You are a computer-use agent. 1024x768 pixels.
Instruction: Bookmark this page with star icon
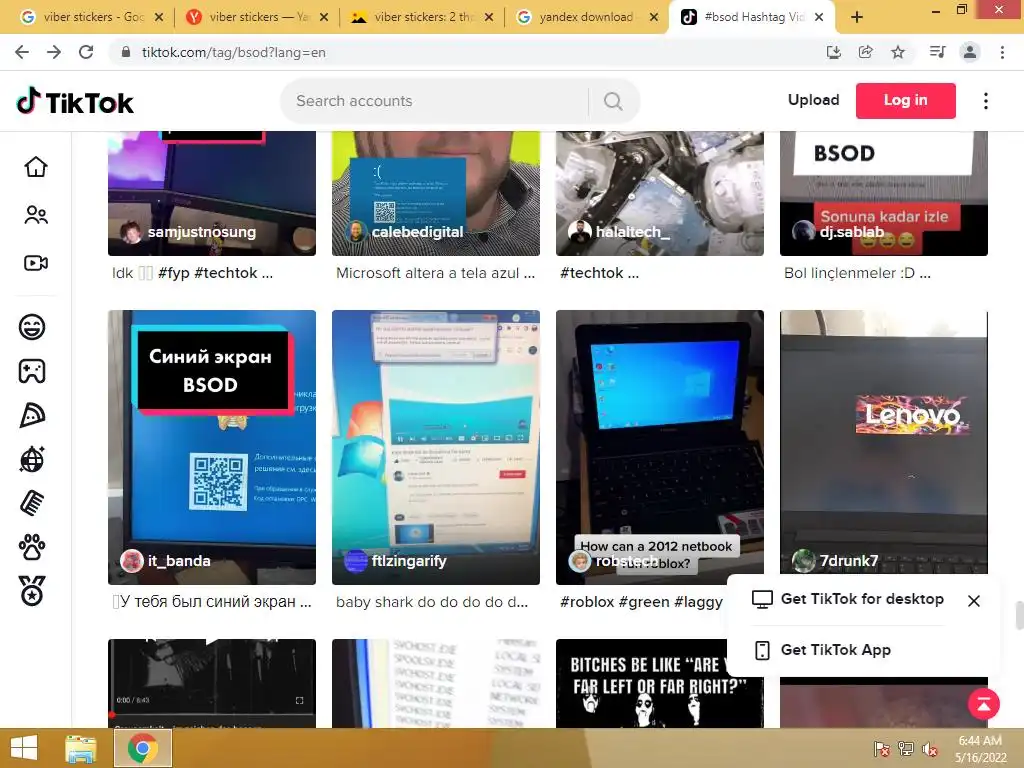click(x=898, y=52)
